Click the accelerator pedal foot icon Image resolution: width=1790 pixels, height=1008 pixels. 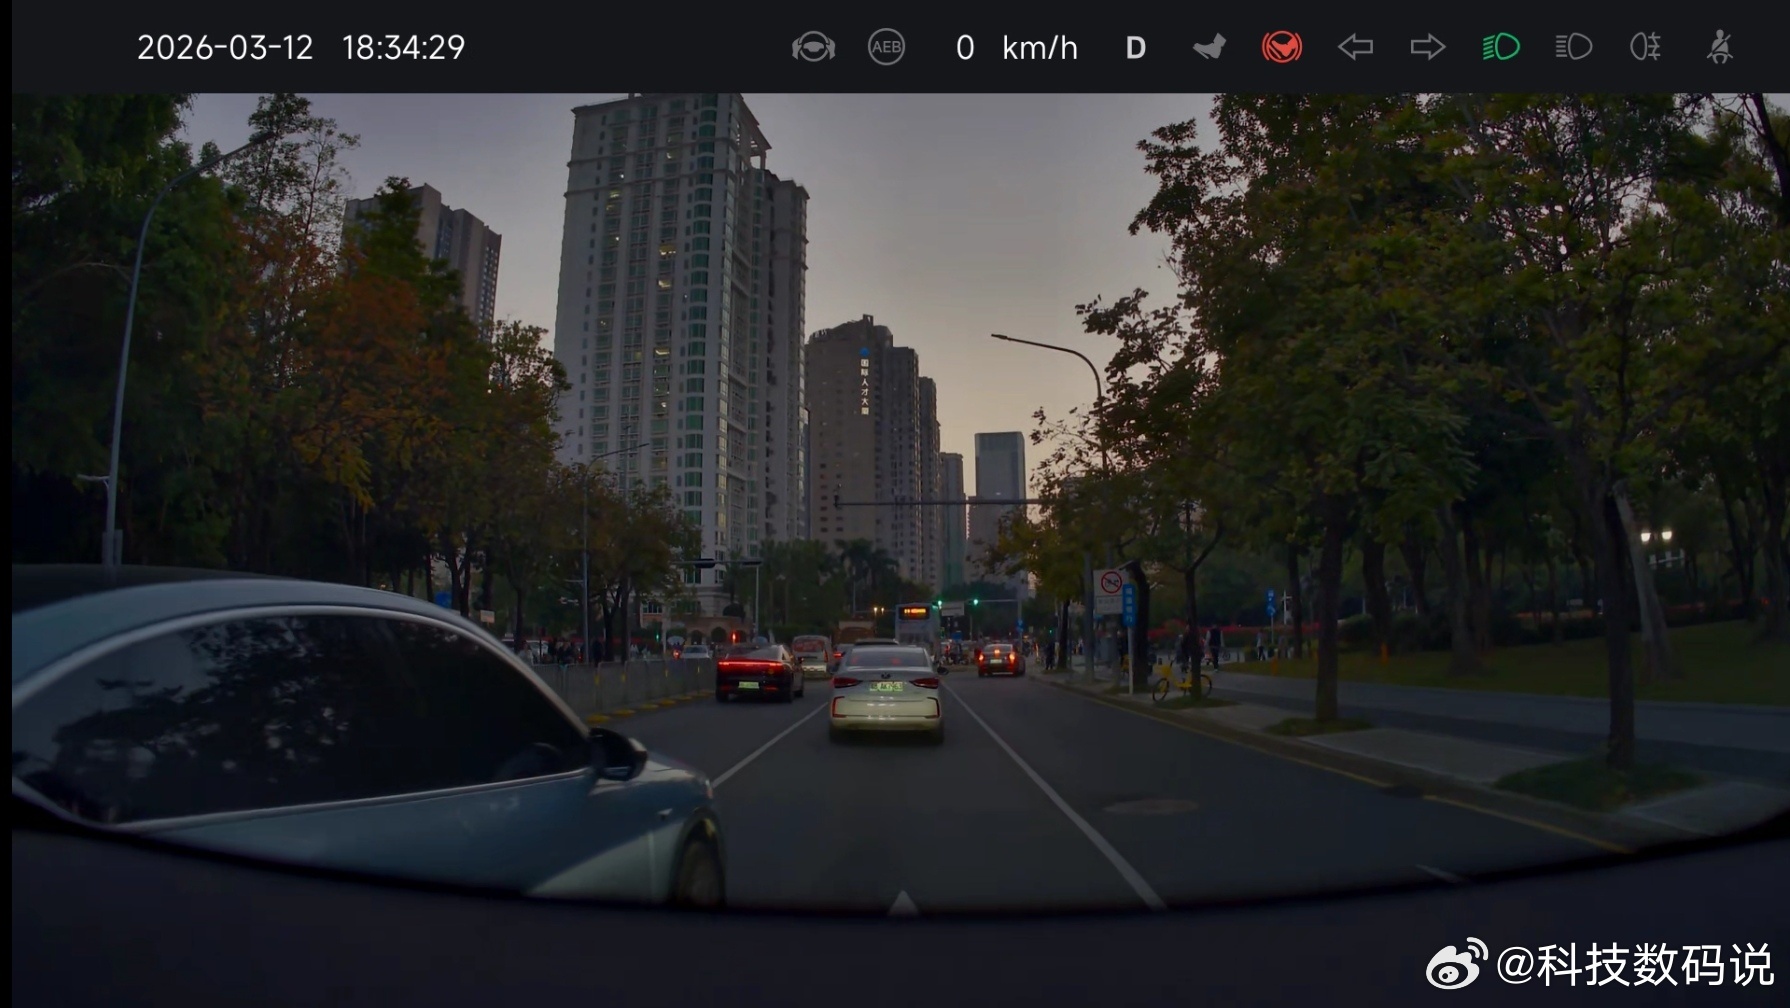tap(1209, 47)
